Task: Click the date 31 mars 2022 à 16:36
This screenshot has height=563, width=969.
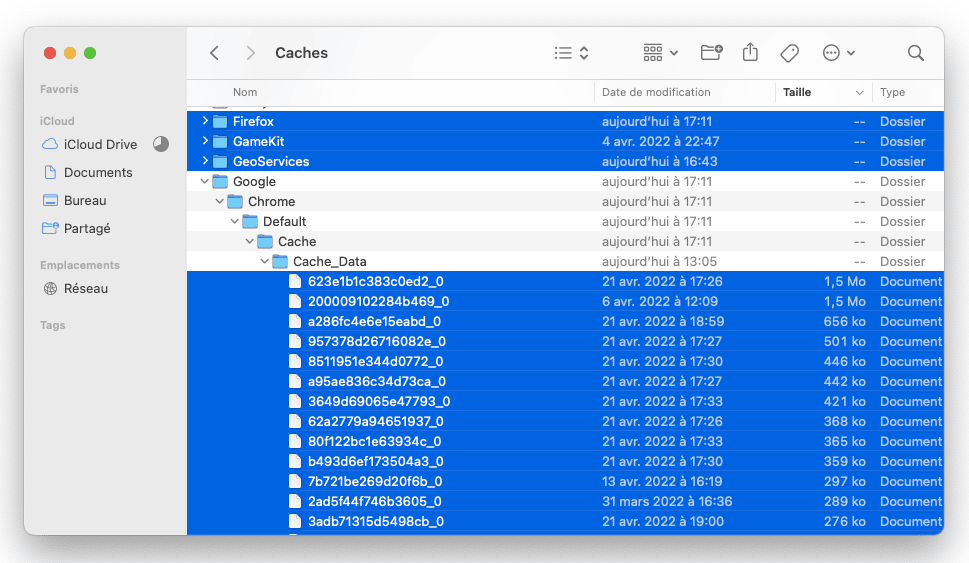Action: coord(667,501)
